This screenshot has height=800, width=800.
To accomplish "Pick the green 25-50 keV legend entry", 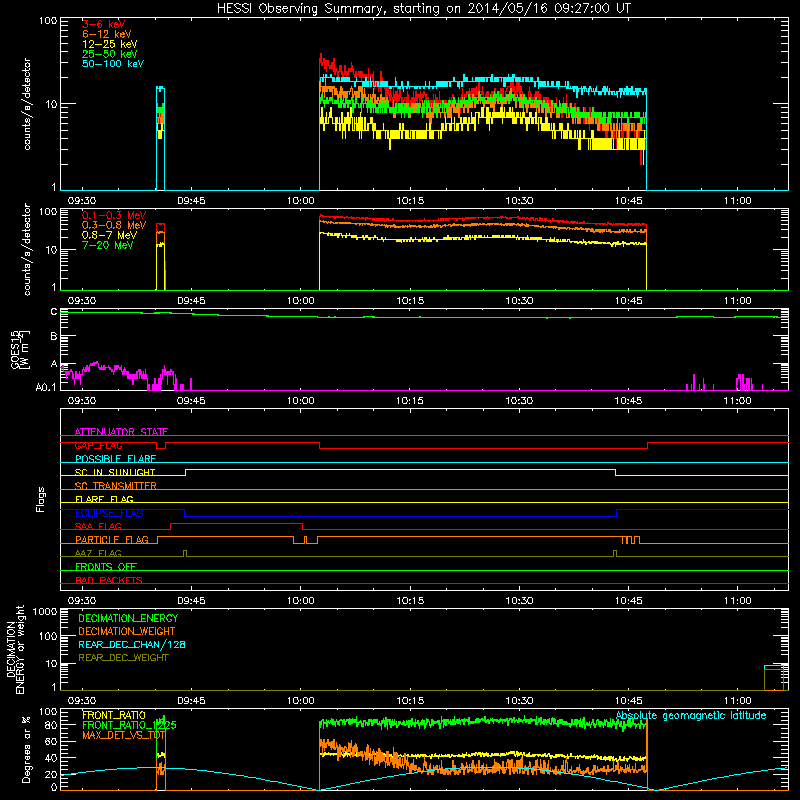I will (x=110, y=54).
